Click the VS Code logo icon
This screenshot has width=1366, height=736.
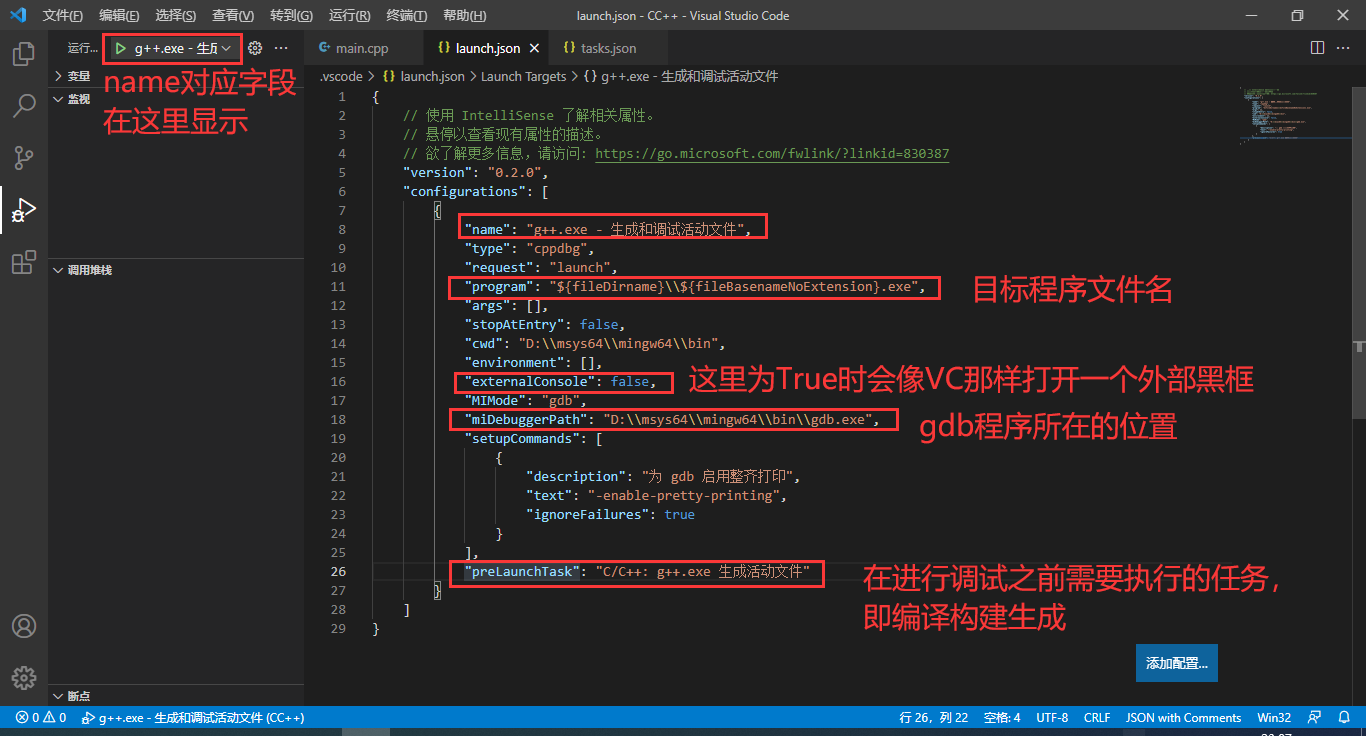17,15
